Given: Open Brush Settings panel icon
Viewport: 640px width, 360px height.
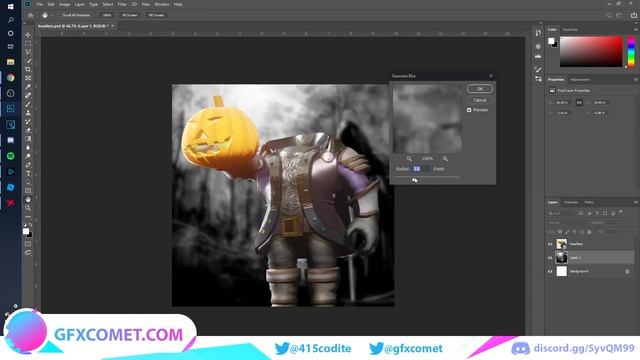Looking at the screenshot, I should click(538, 70).
